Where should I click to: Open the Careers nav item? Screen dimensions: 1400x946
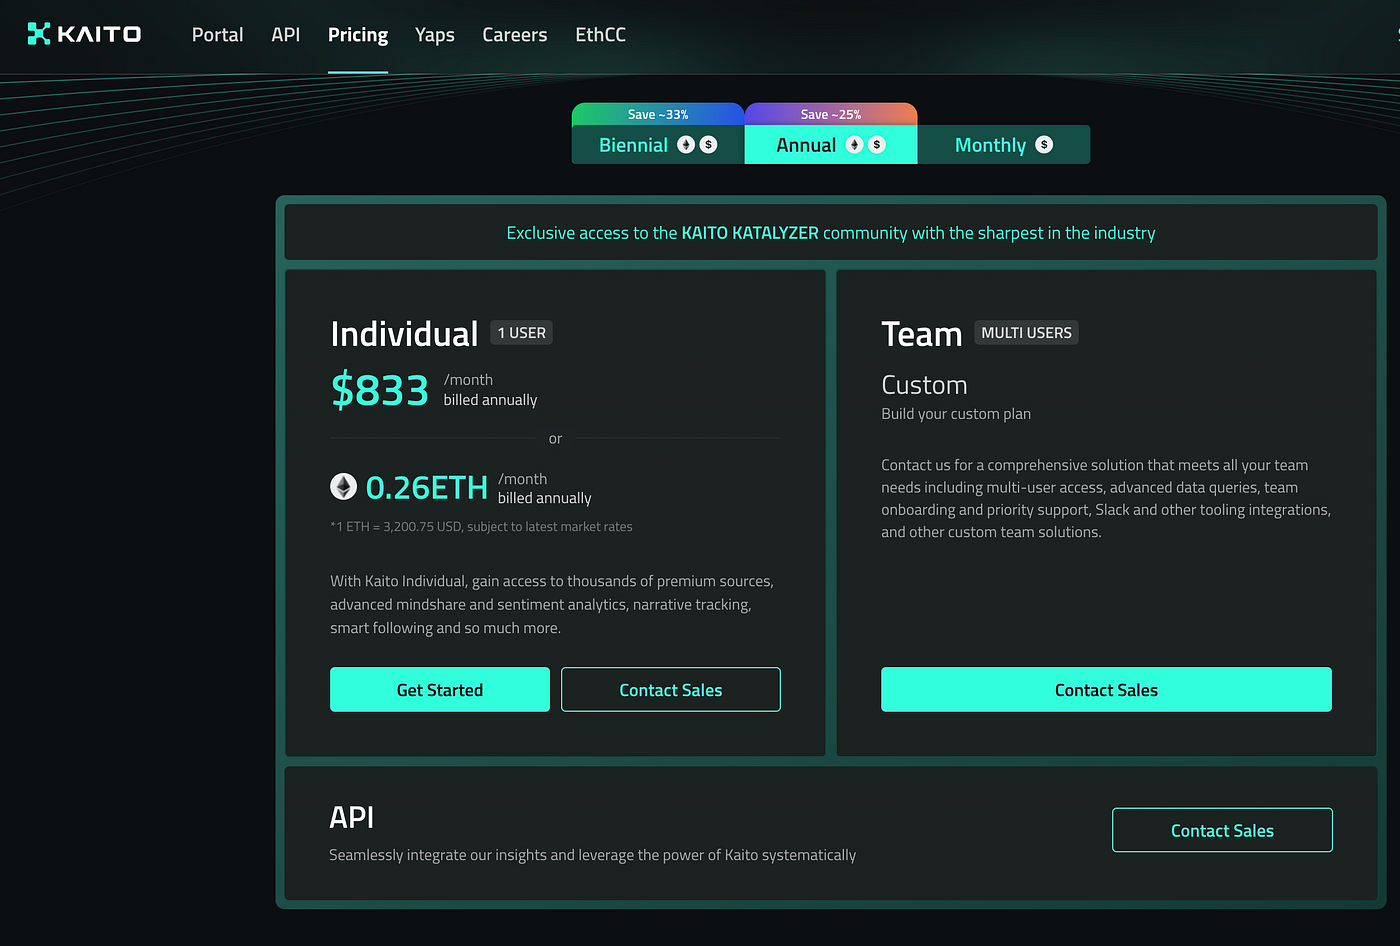[x=515, y=35]
